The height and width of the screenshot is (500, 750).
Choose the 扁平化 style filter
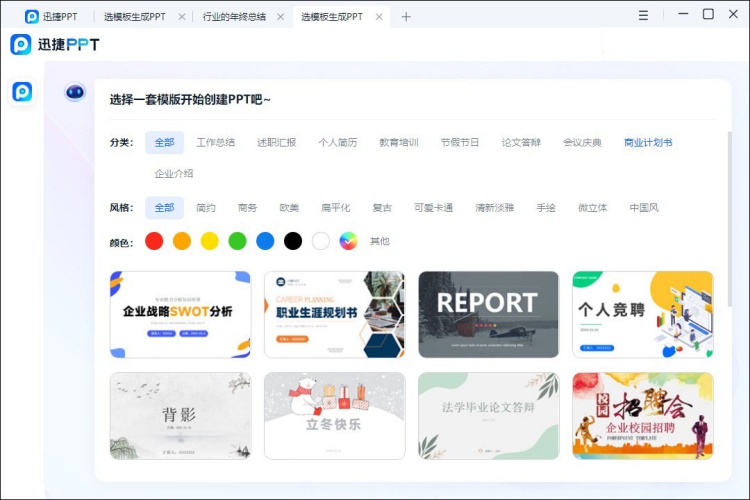(x=336, y=208)
